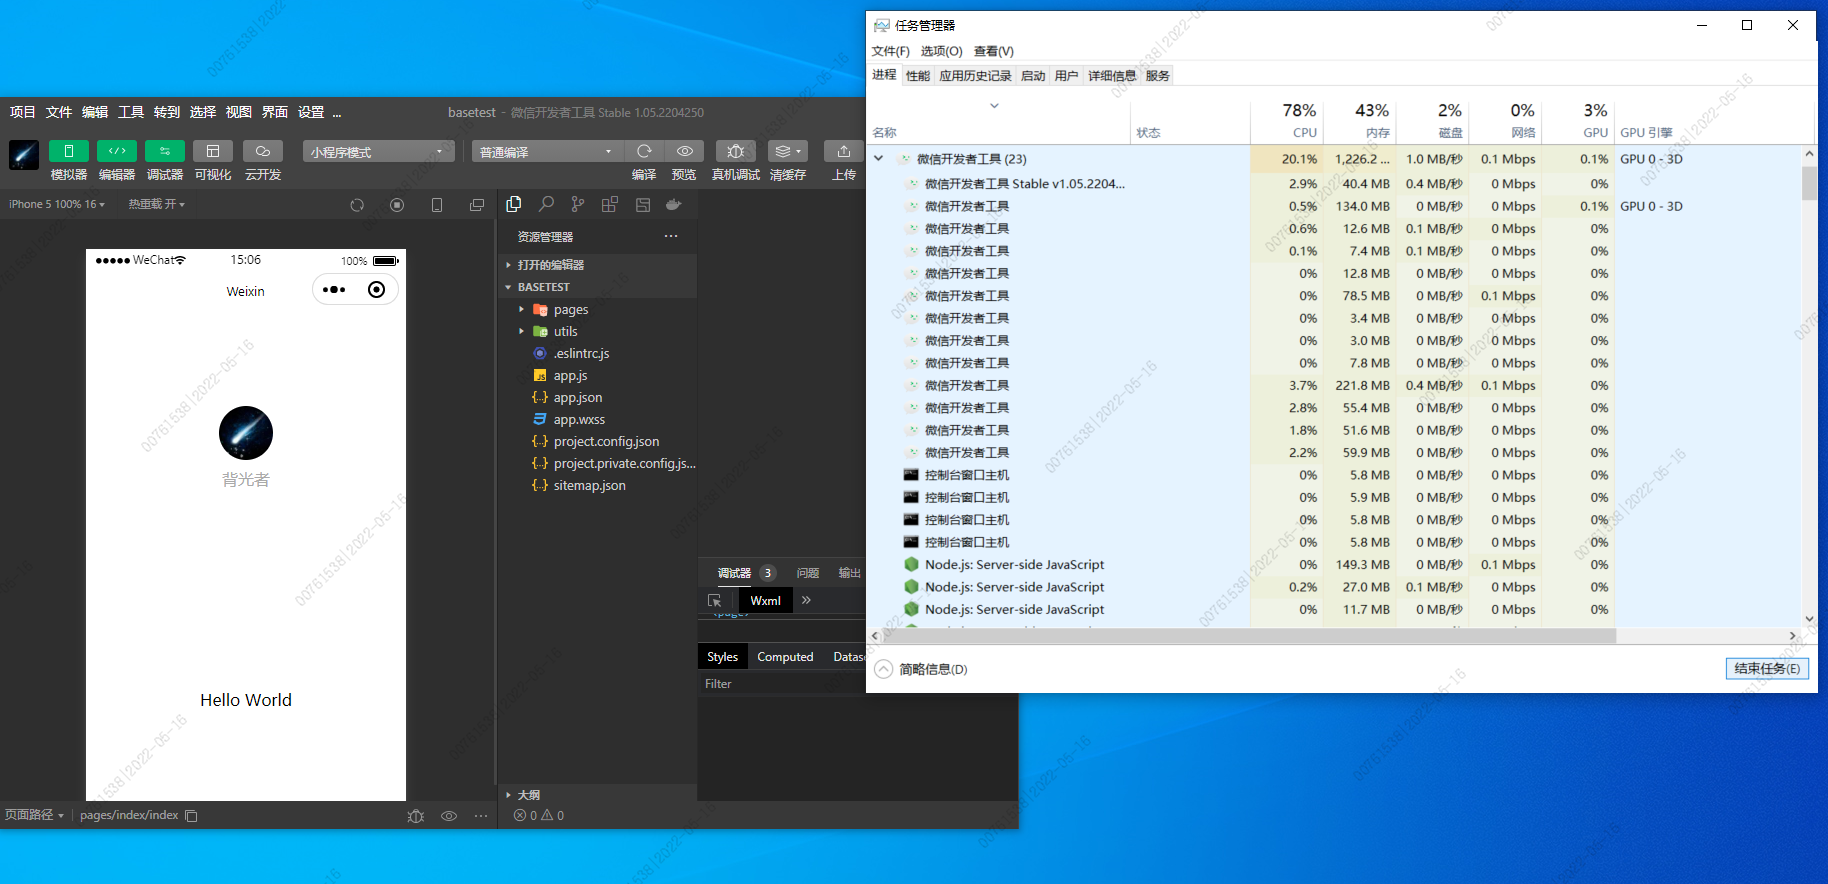Open the iPhone 5 100% device dropdown
1828x884 pixels.
(57, 204)
